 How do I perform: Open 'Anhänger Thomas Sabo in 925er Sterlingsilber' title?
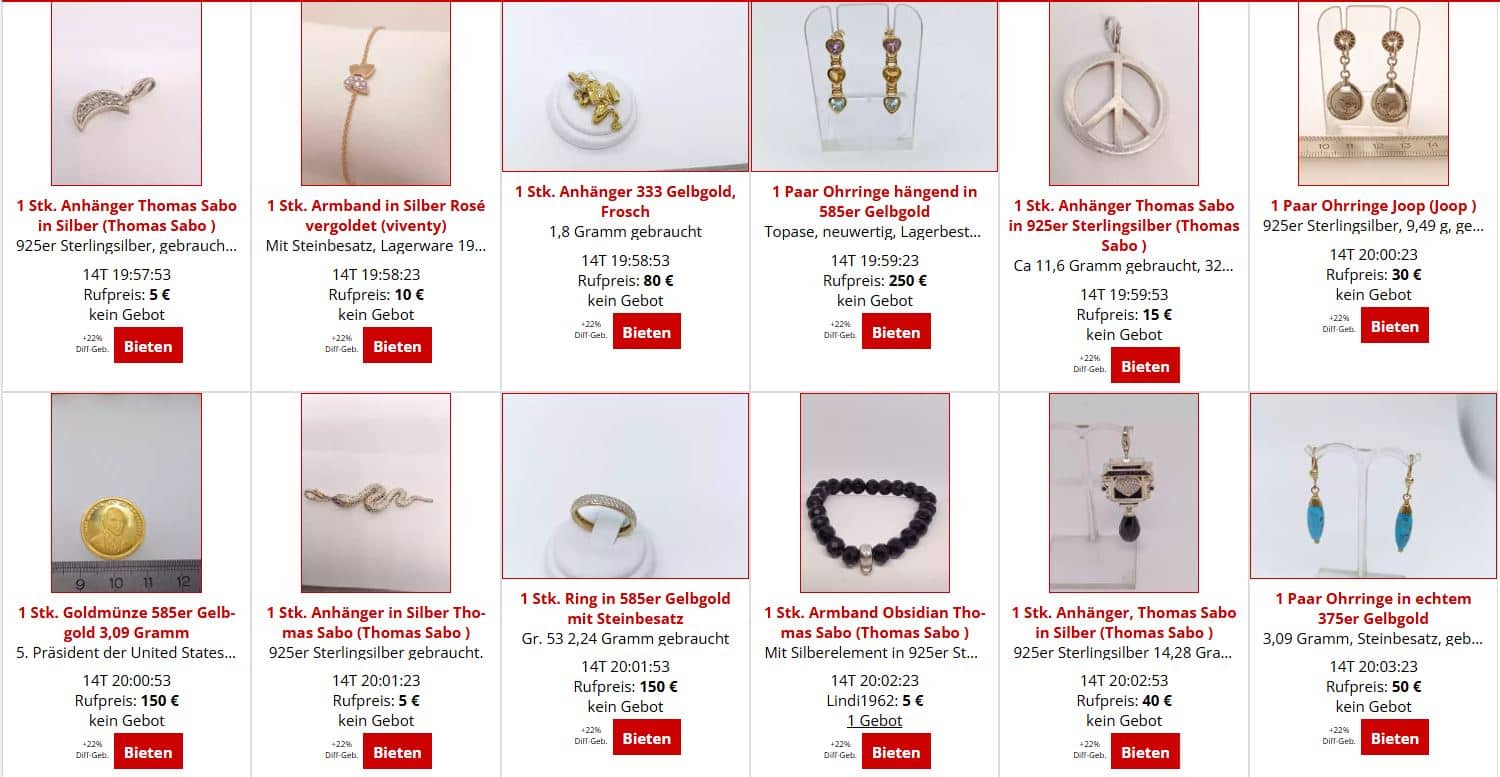click(1124, 225)
